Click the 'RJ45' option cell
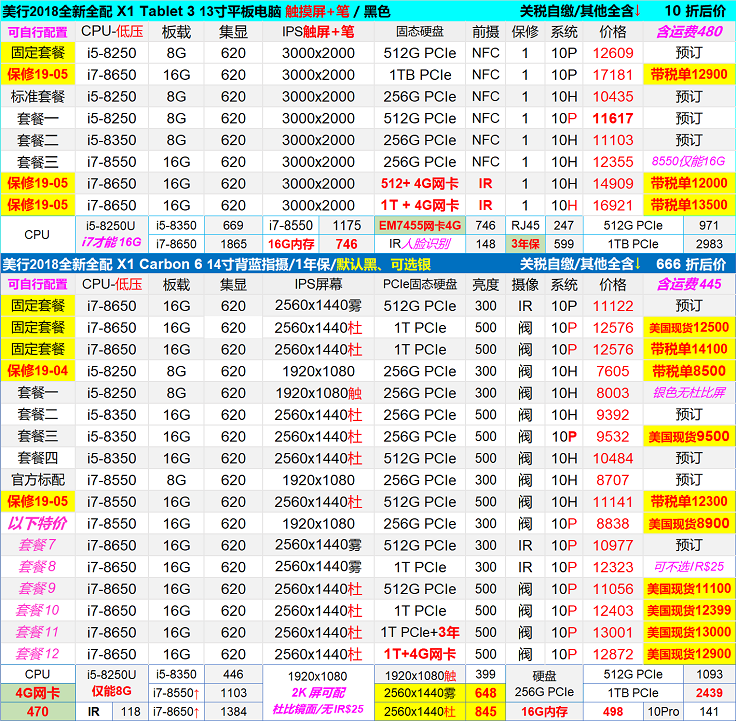736x721 pixels. tap(525, 225)
